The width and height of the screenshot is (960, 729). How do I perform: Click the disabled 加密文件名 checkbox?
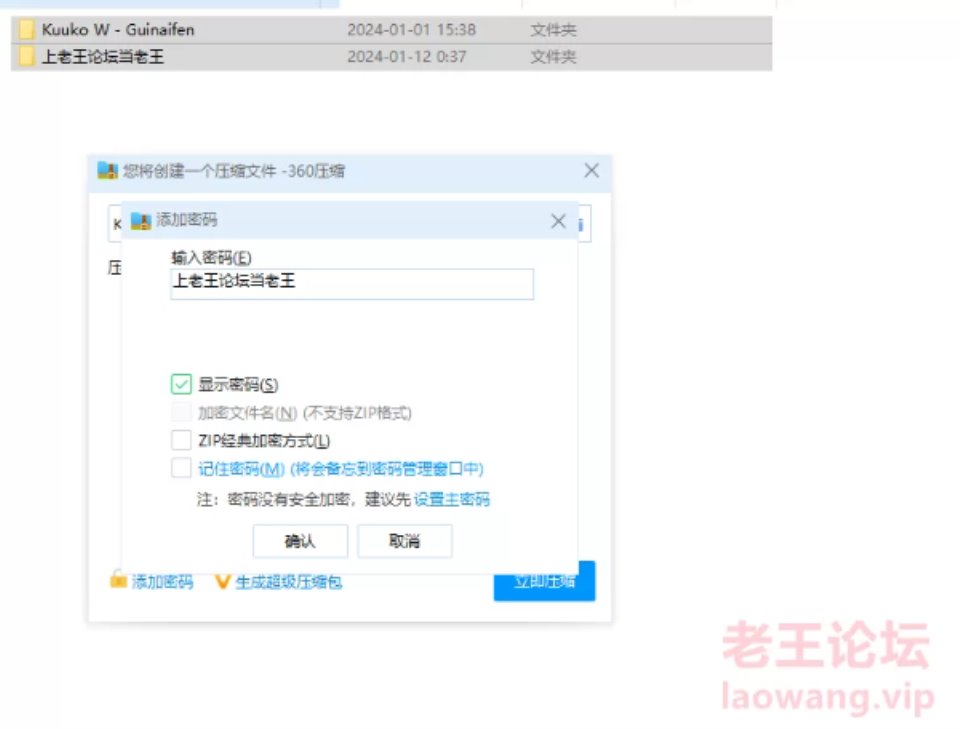point(181,412)
